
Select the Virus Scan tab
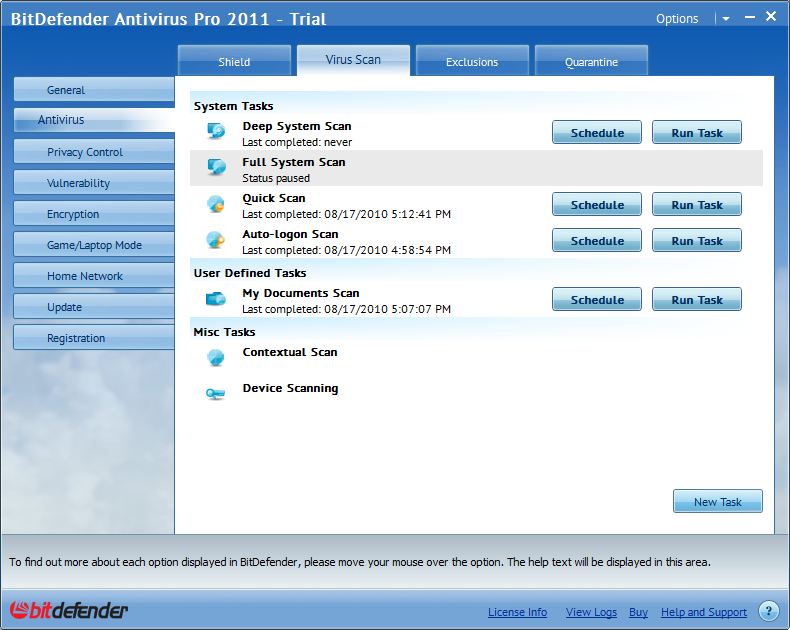353,60
